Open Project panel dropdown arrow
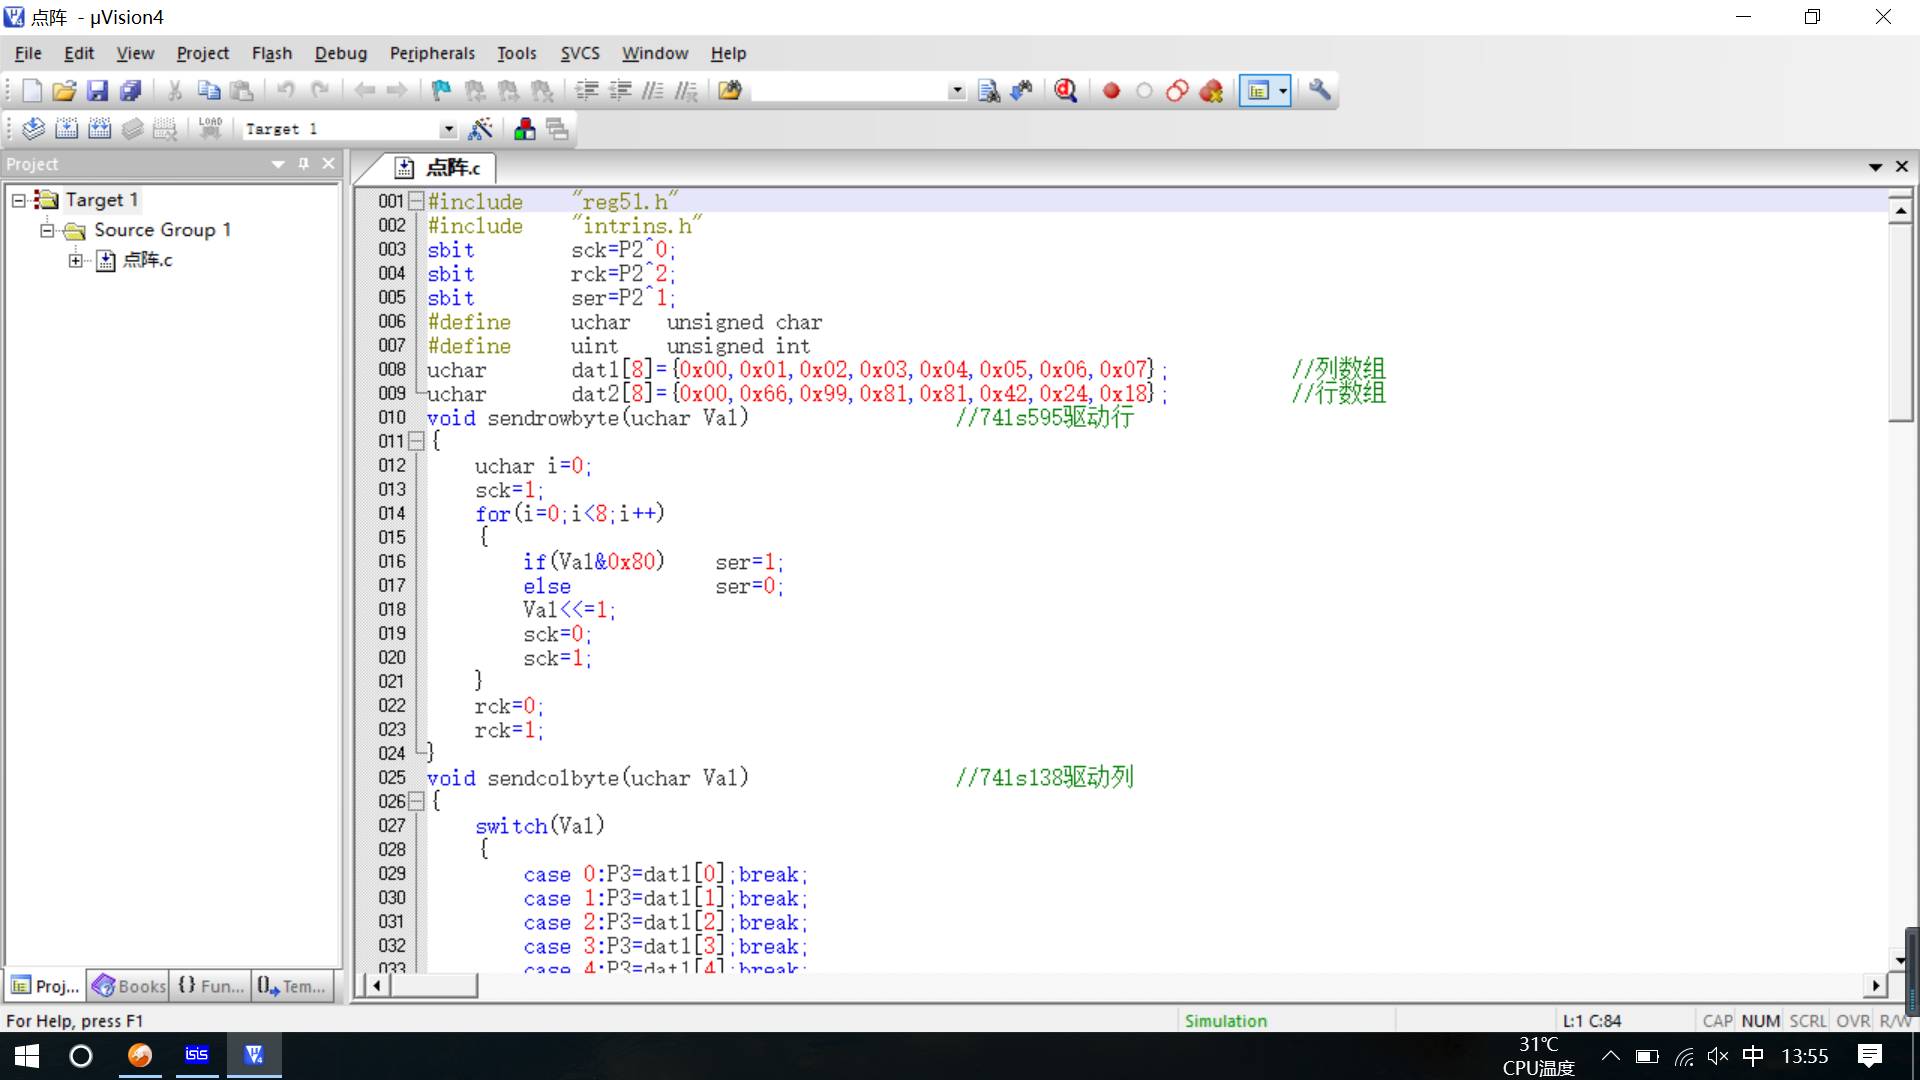1920x1080 pixels. tap(278, 164)
